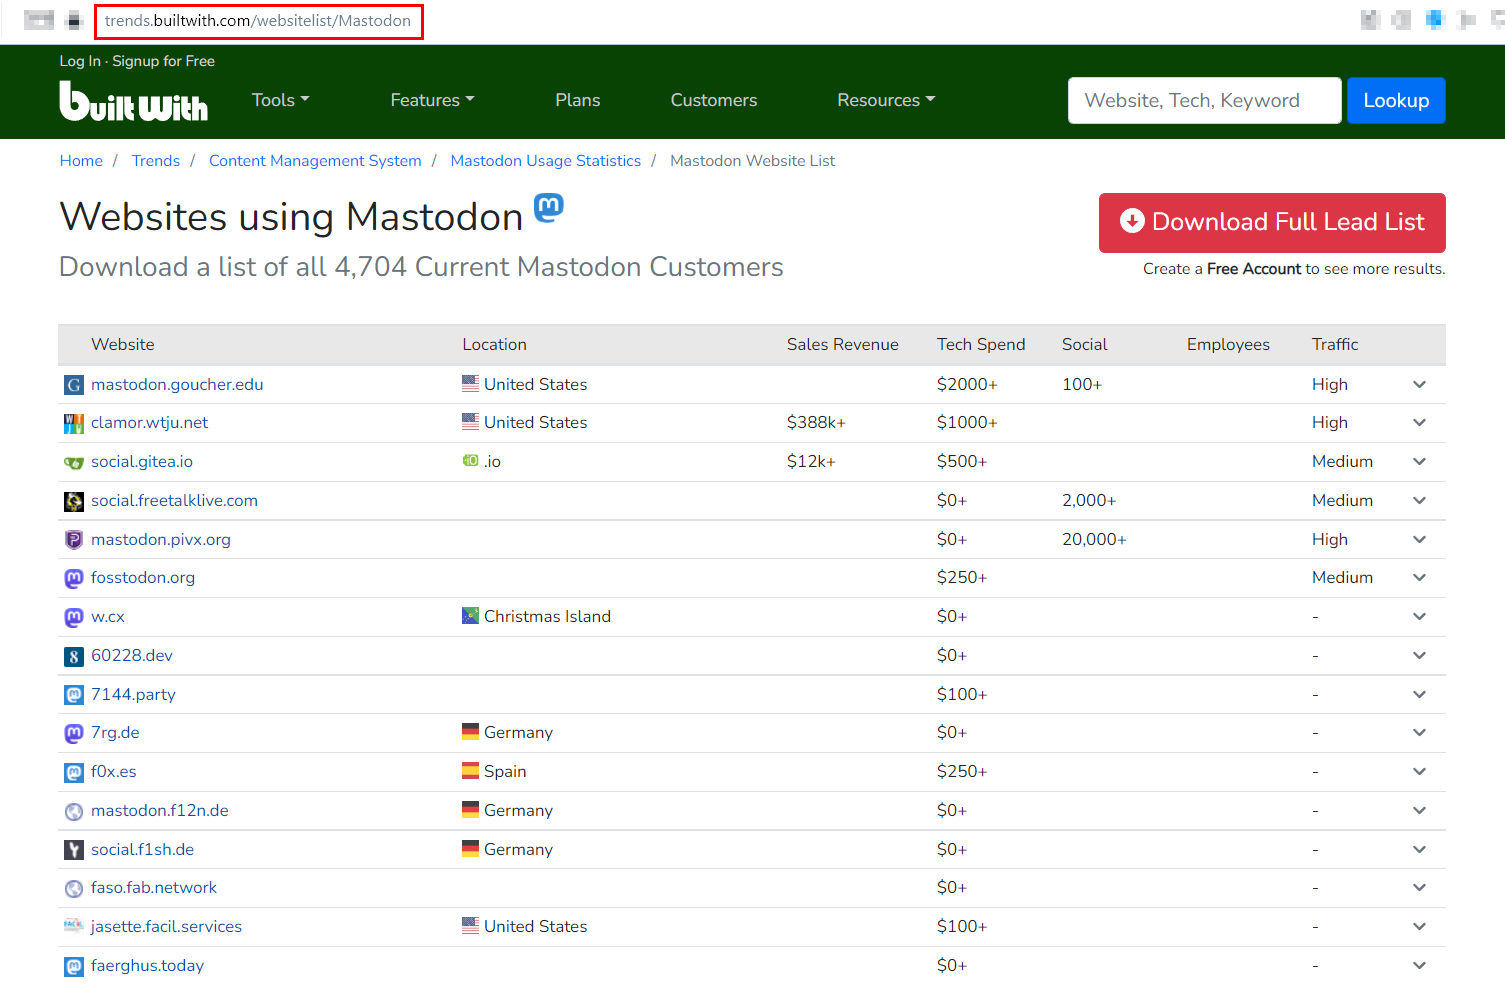Screen dimensions: 1505x984
Task: Expand the fosstodon.org row chevron
Action: (x=1419, y=577)
